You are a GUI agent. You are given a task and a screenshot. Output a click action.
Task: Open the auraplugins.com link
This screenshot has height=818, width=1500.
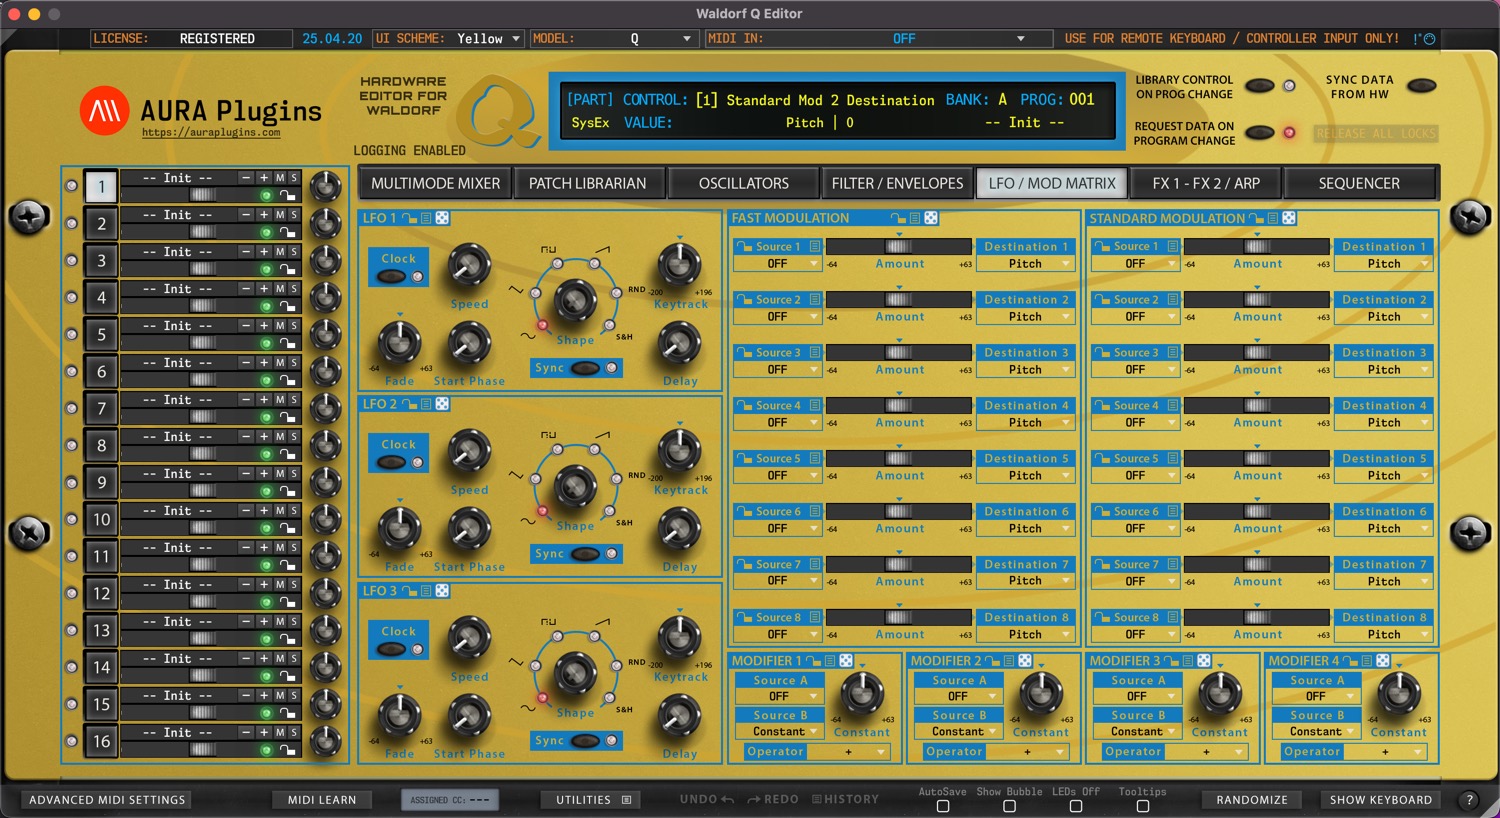211,132
